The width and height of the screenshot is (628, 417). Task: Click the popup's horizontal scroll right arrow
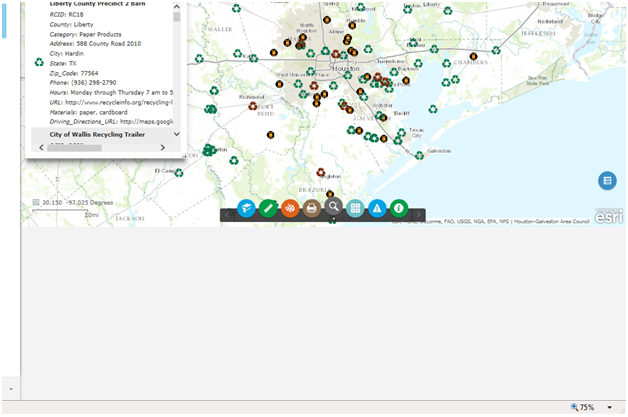[x=163, y=147]
